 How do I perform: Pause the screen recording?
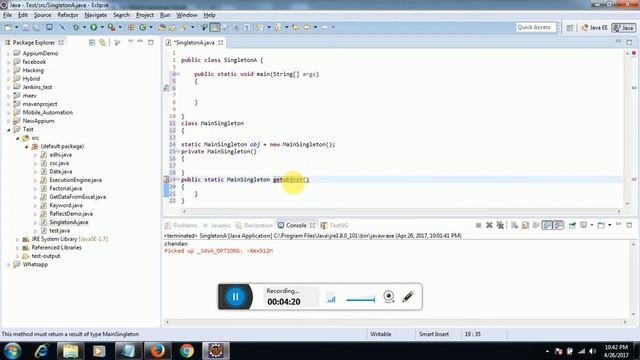click(236, 297)
